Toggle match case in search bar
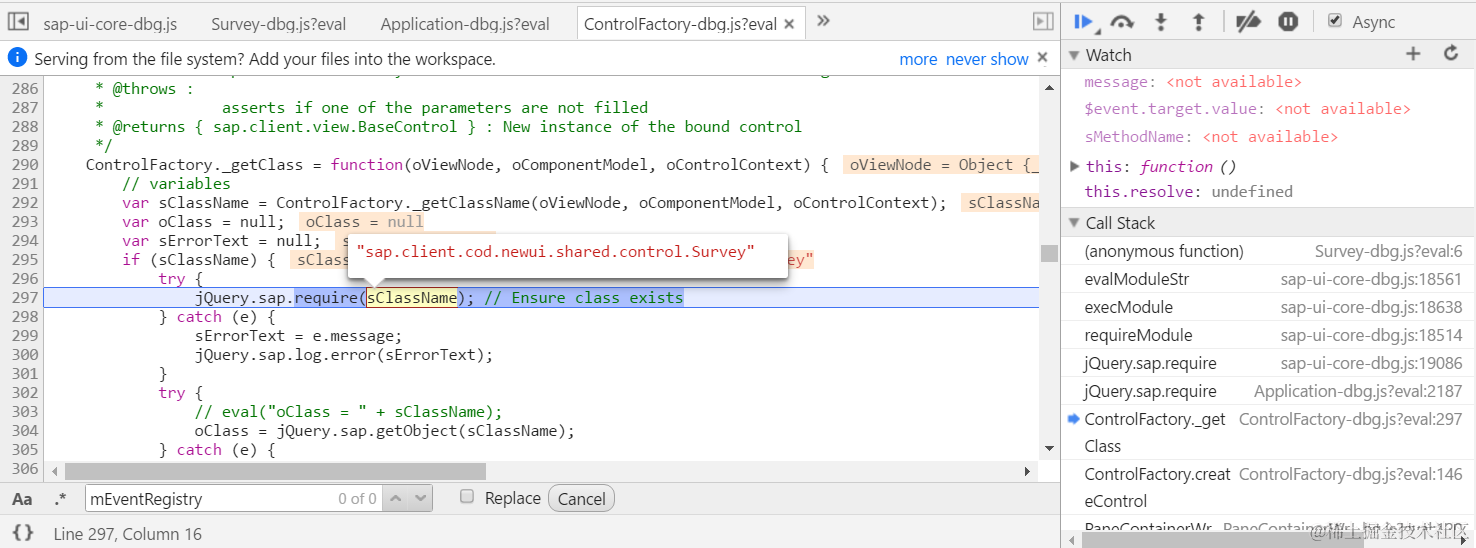This screenshot has width=1476, height=548. [x=22, y=498]
